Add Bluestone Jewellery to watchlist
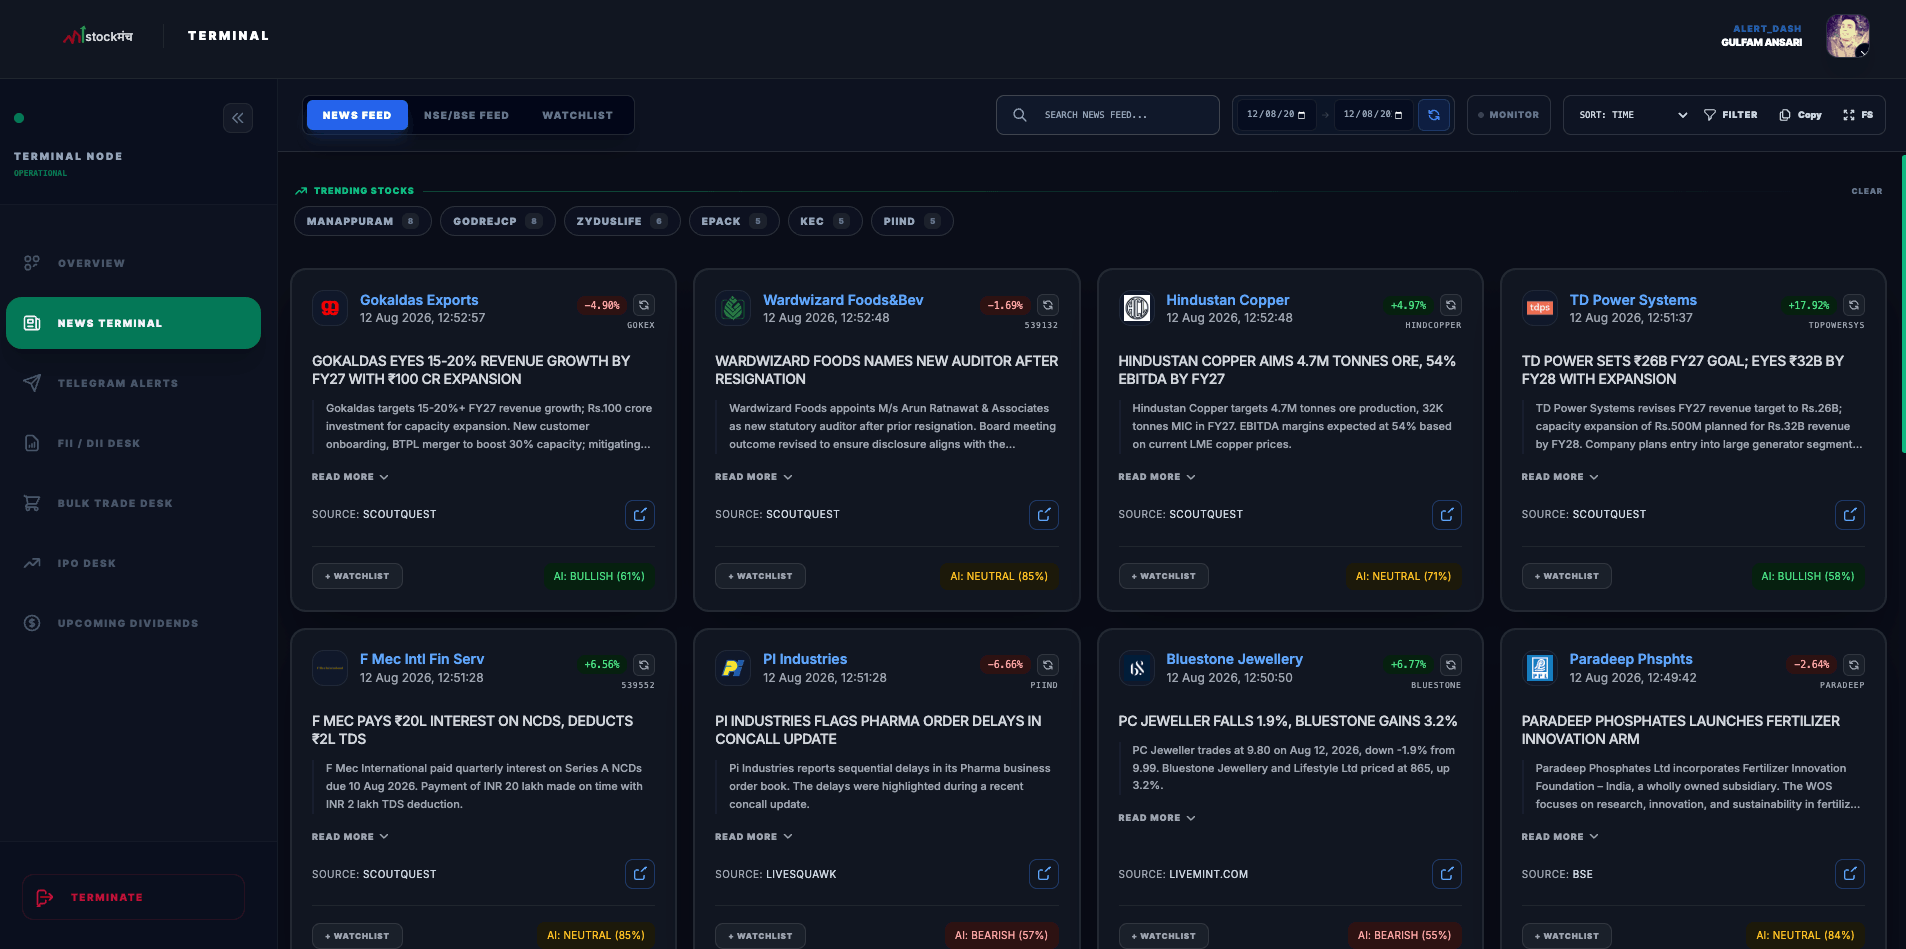This screenshot has height=949, width=1906. click(1164, 936)
